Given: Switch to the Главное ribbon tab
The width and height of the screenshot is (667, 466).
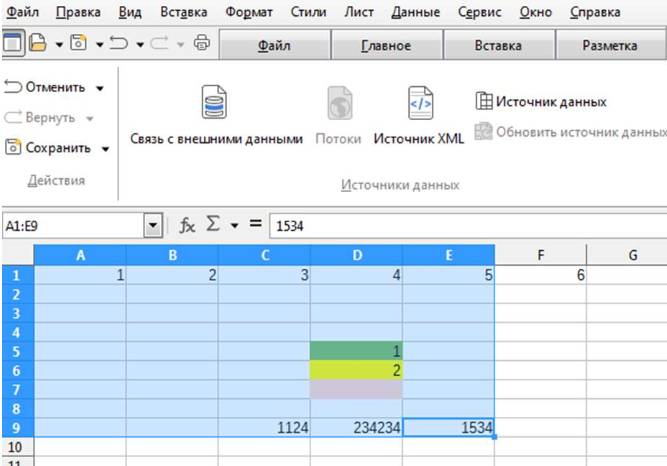Looking at the screenshot, I should coord(386,45).
